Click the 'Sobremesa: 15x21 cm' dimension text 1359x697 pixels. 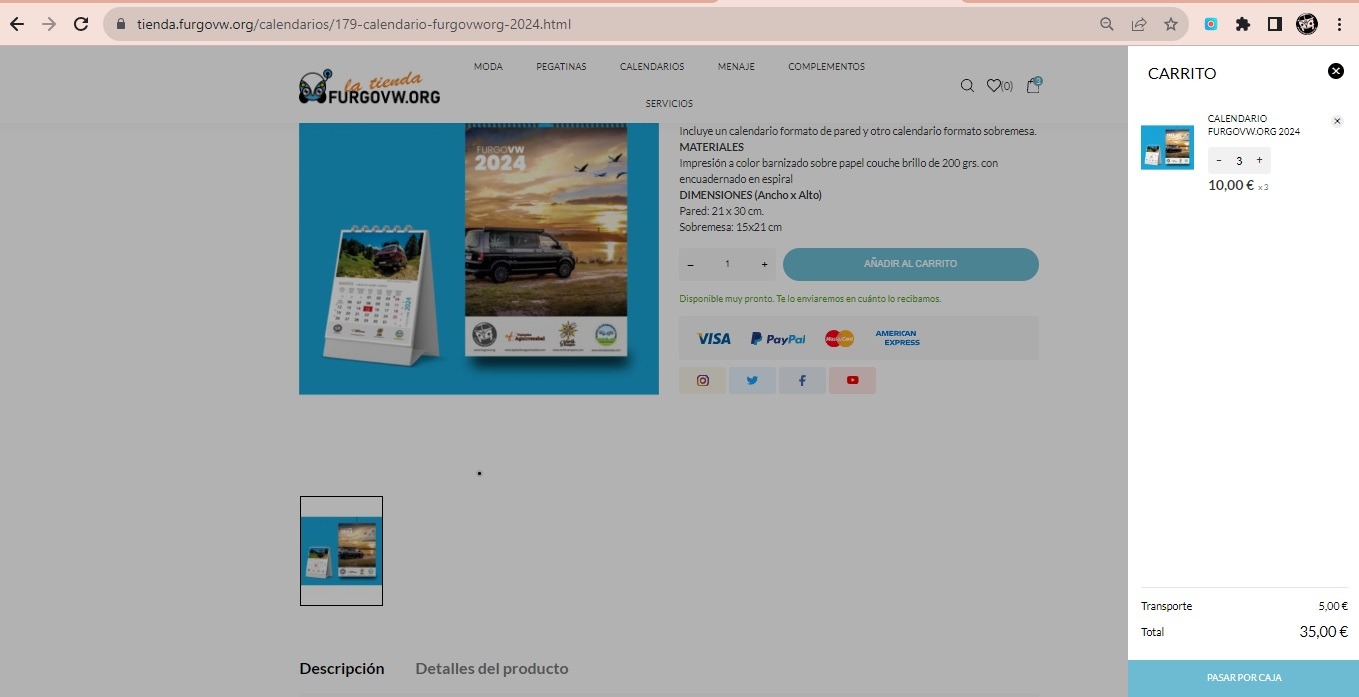(731, 227)
